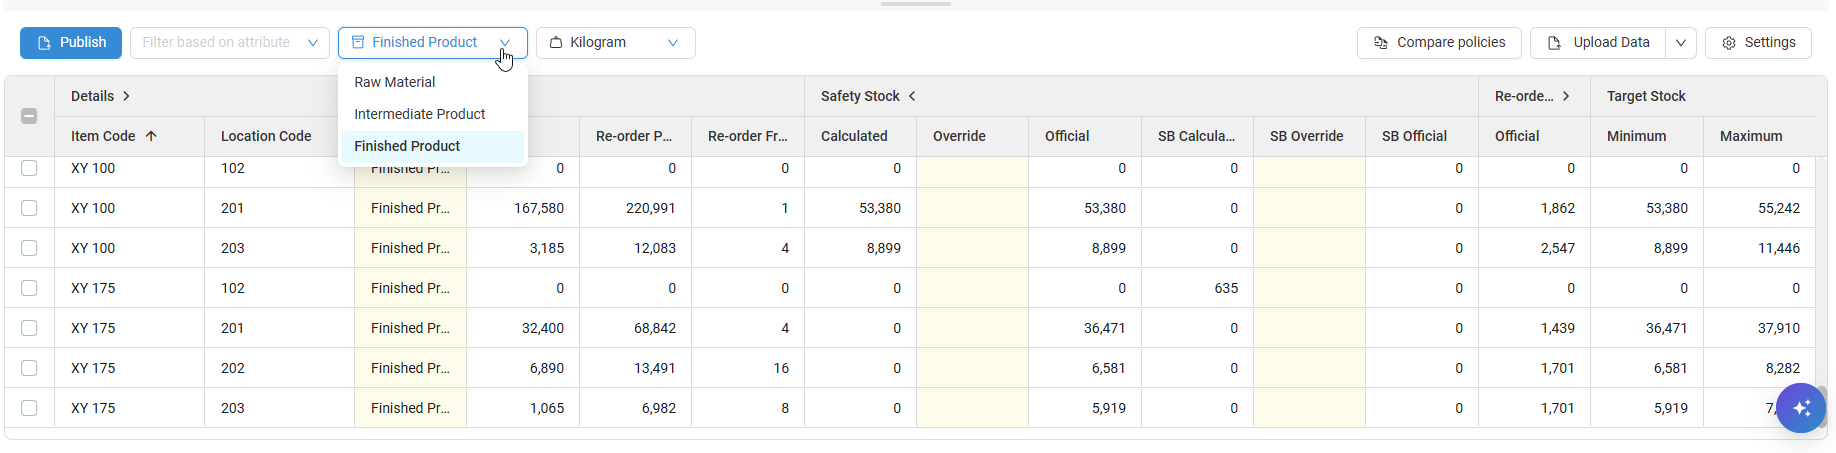Expand the Details column group arrow
The width and height of the screenshot is (1836, 453).
127,96
